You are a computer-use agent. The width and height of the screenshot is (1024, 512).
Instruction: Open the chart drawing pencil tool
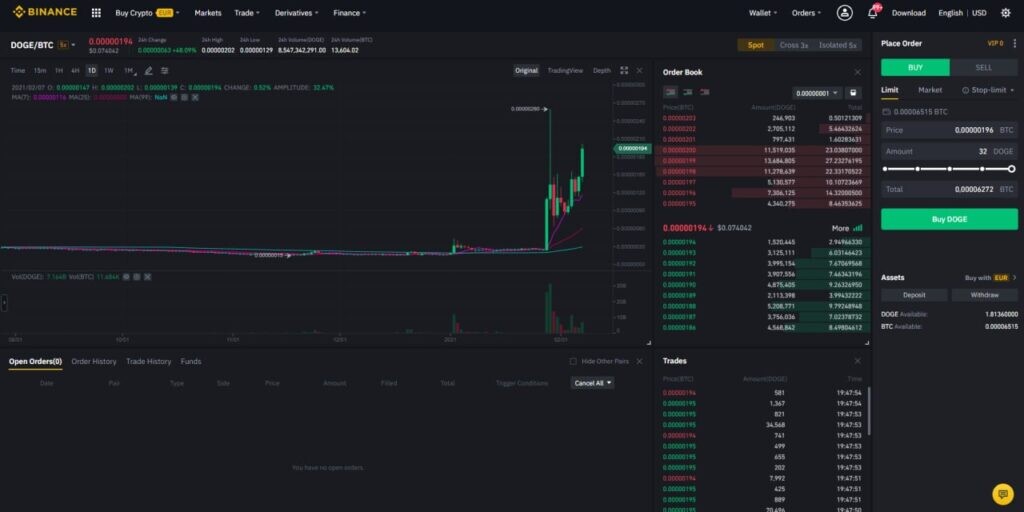pyautogui.click(x=148, y=71)
